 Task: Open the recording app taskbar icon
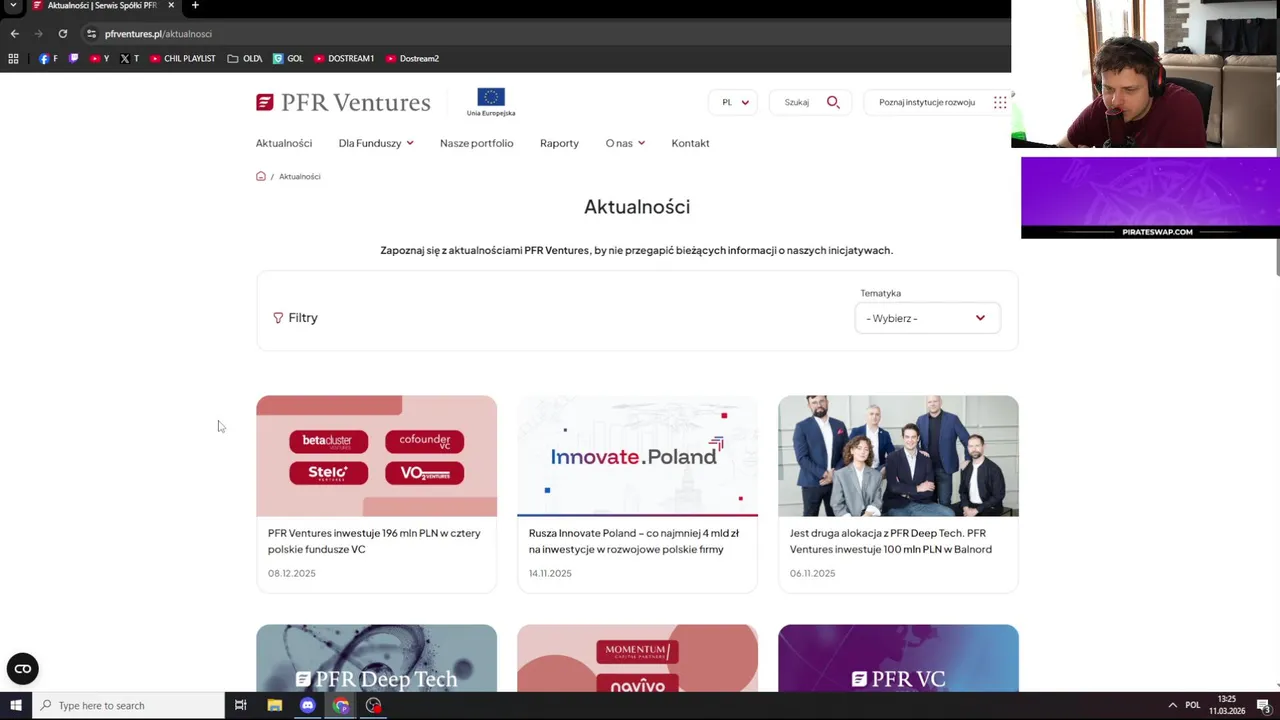pyautogui.click(x=373, y=705)
